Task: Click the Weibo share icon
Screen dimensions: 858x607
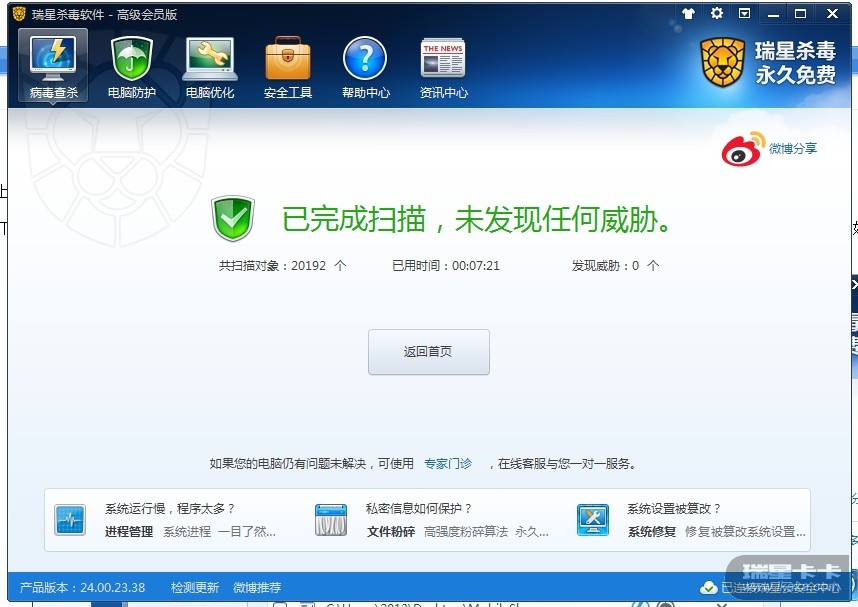Action: click(743, 148)
